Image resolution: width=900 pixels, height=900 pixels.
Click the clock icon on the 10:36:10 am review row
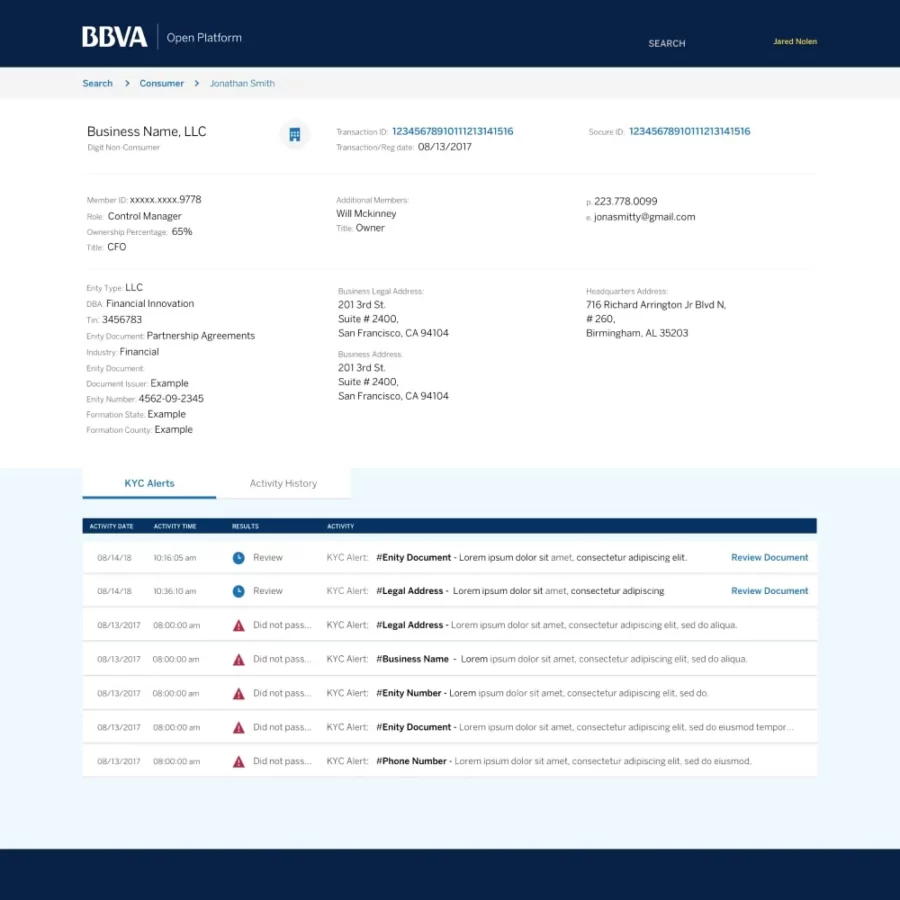[x=238, y=591]
